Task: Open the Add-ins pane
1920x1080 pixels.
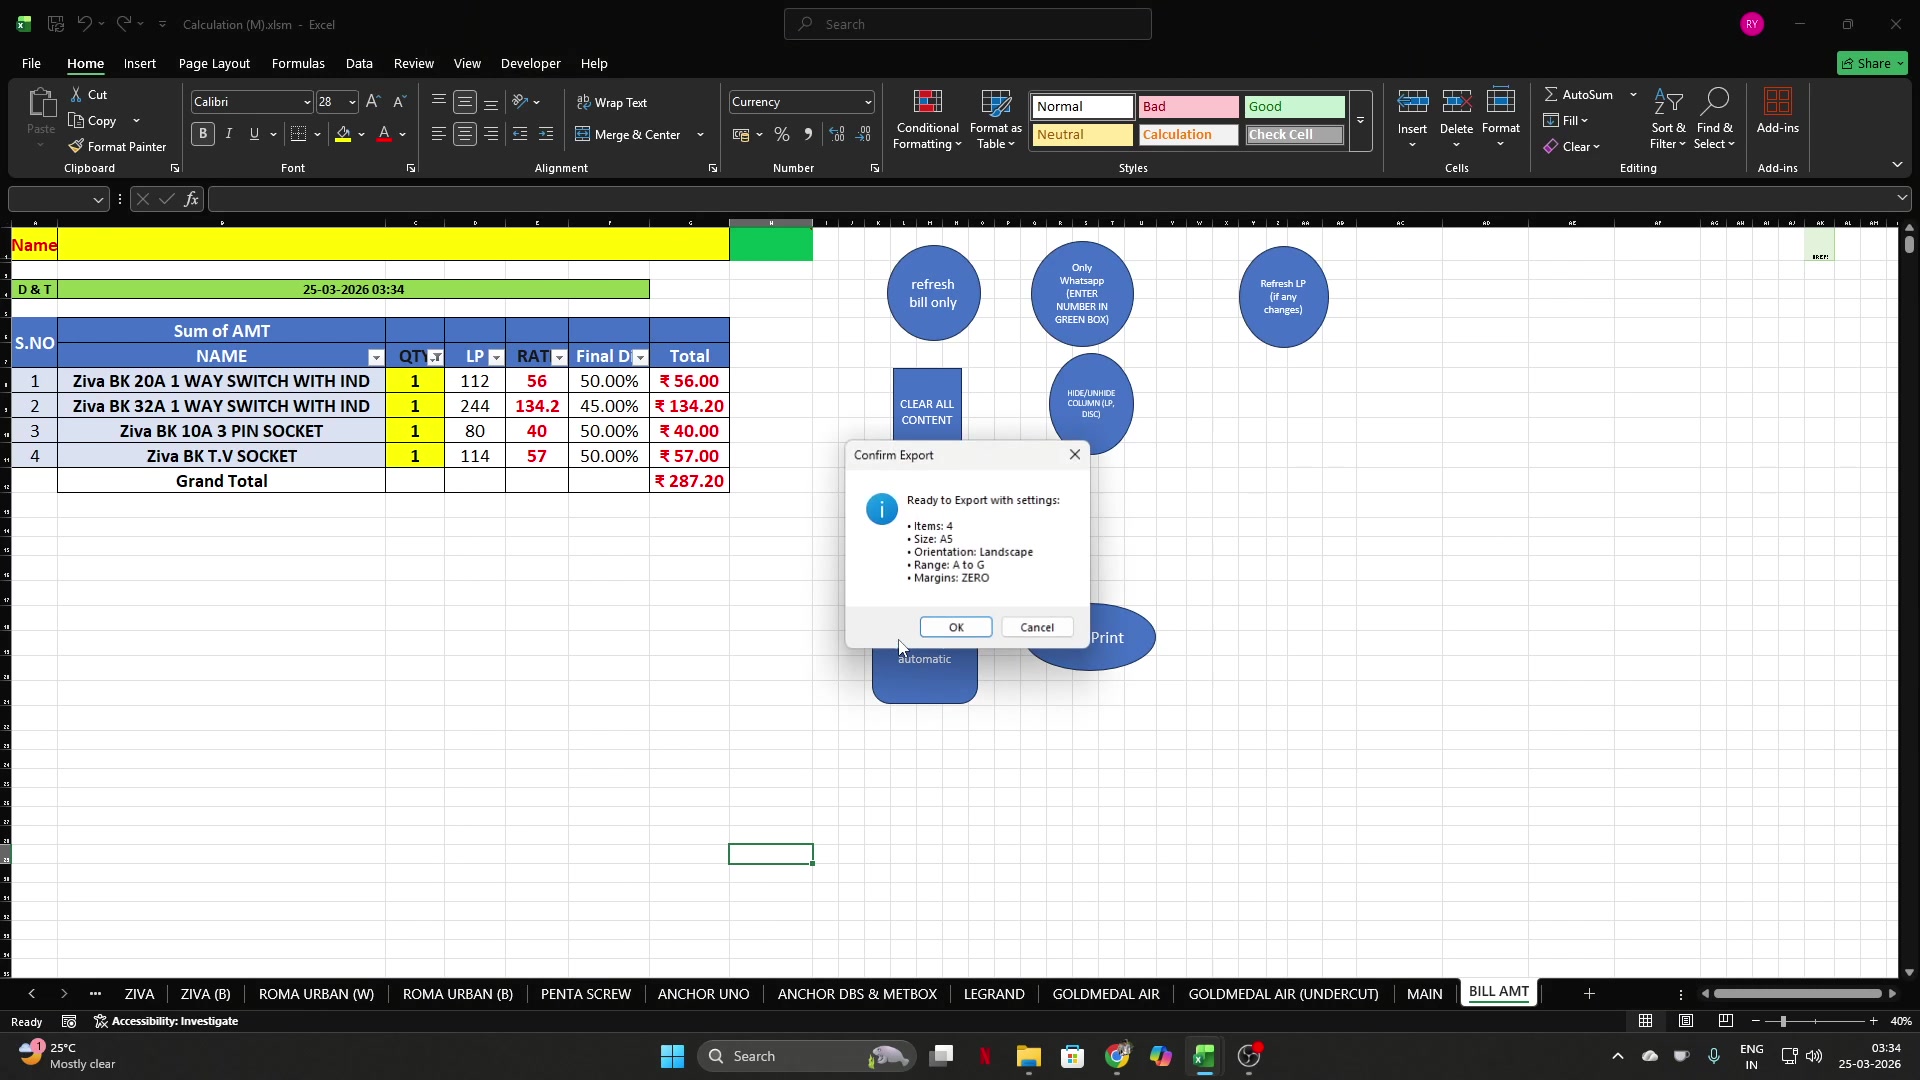Action: pos(1777,112)
